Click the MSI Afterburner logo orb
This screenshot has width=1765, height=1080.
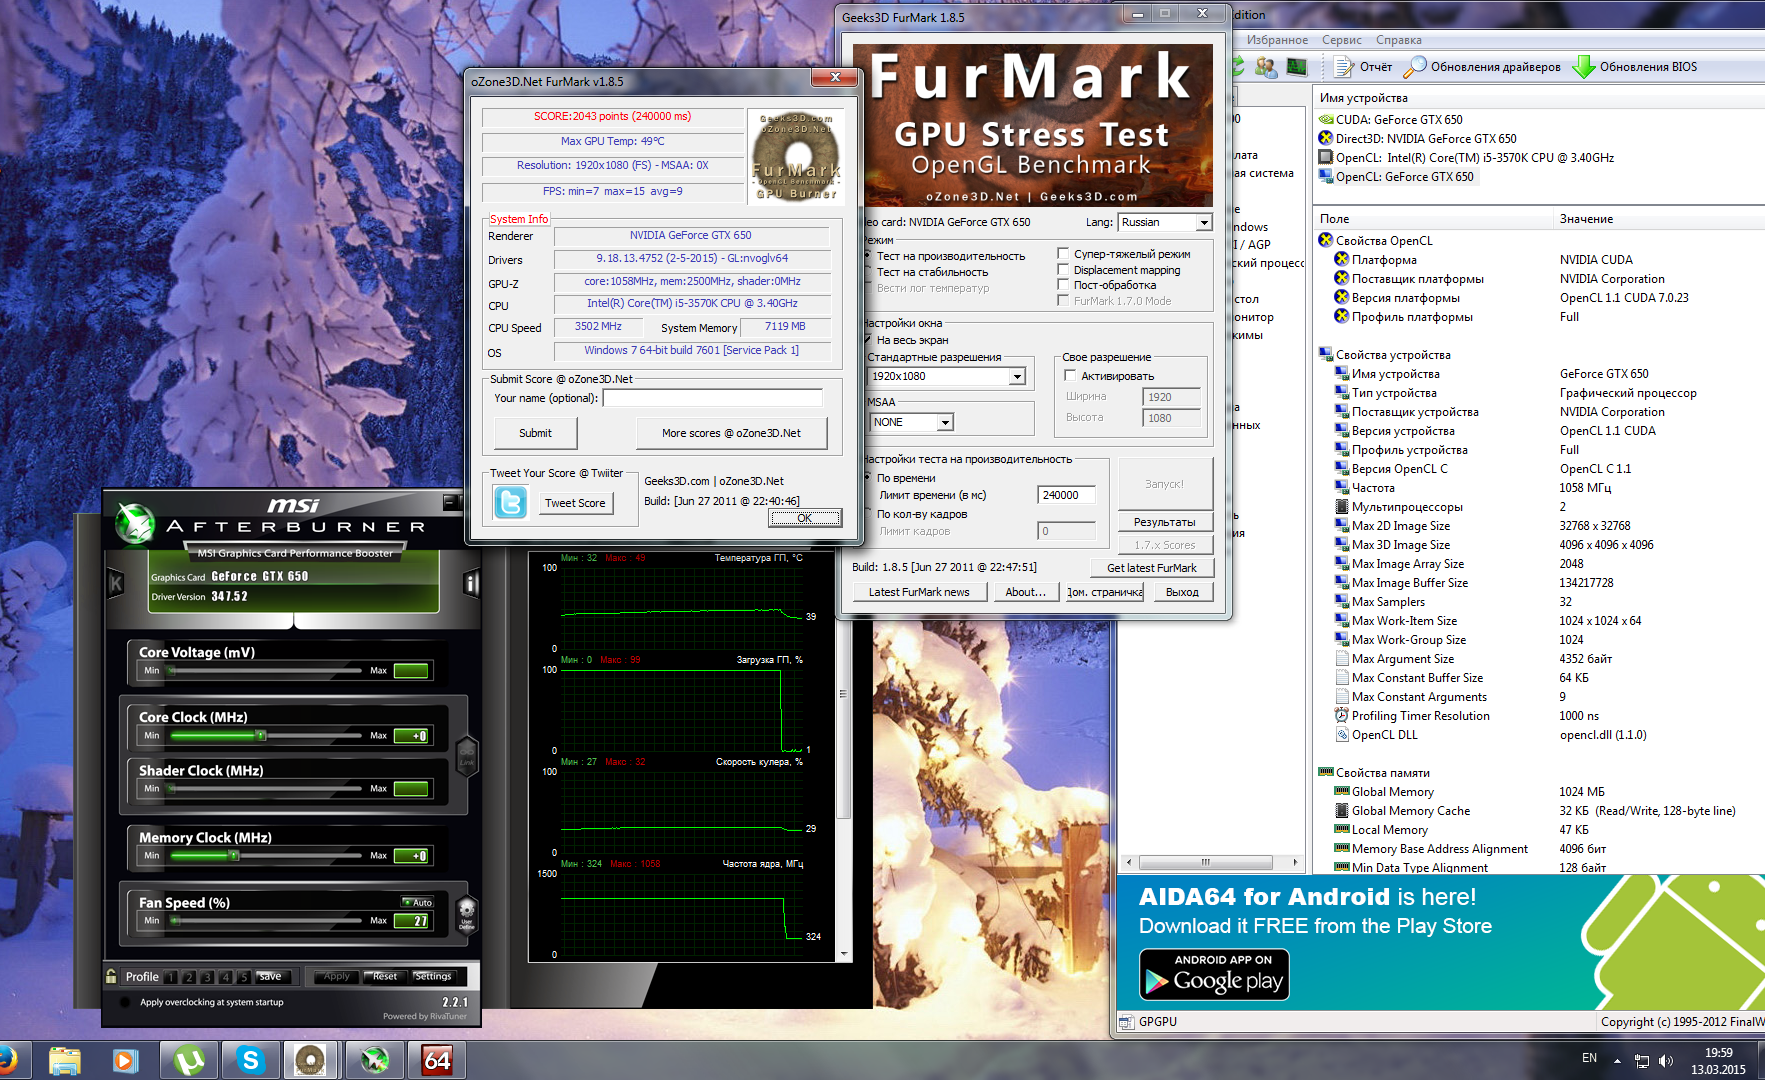[x=134, y=522]
